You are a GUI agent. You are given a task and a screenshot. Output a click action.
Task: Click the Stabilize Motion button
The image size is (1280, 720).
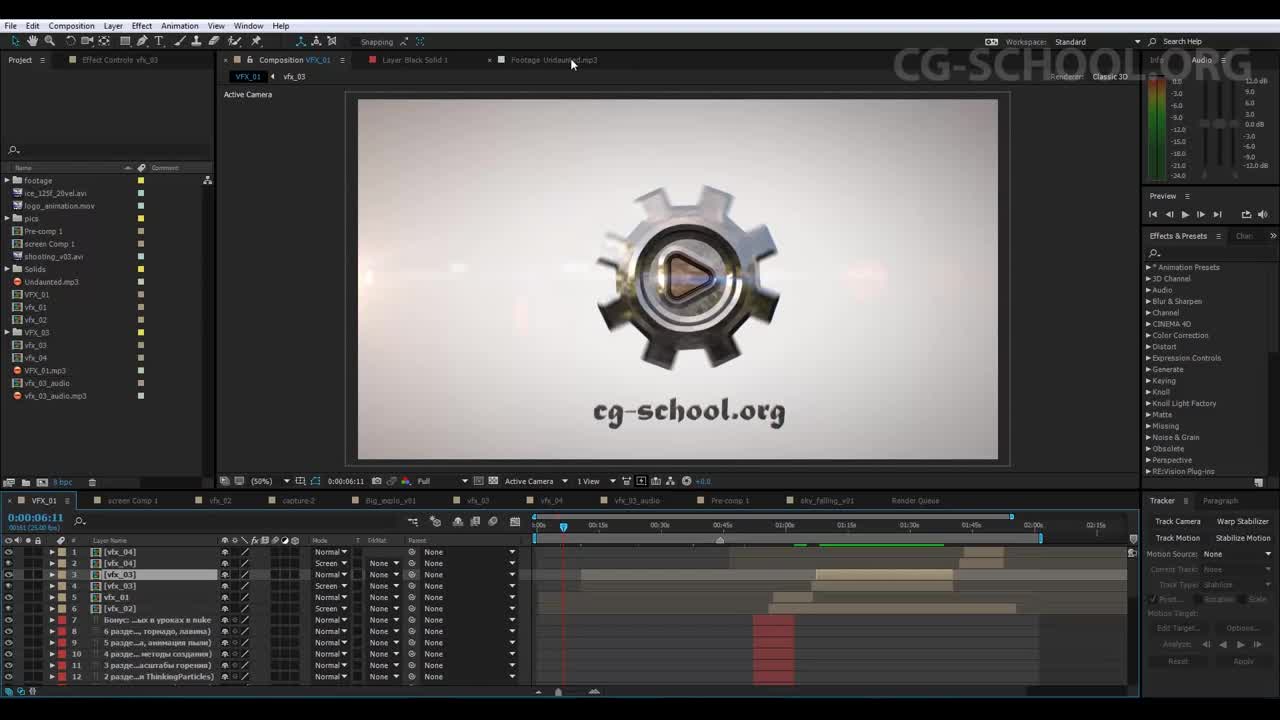1242,538
